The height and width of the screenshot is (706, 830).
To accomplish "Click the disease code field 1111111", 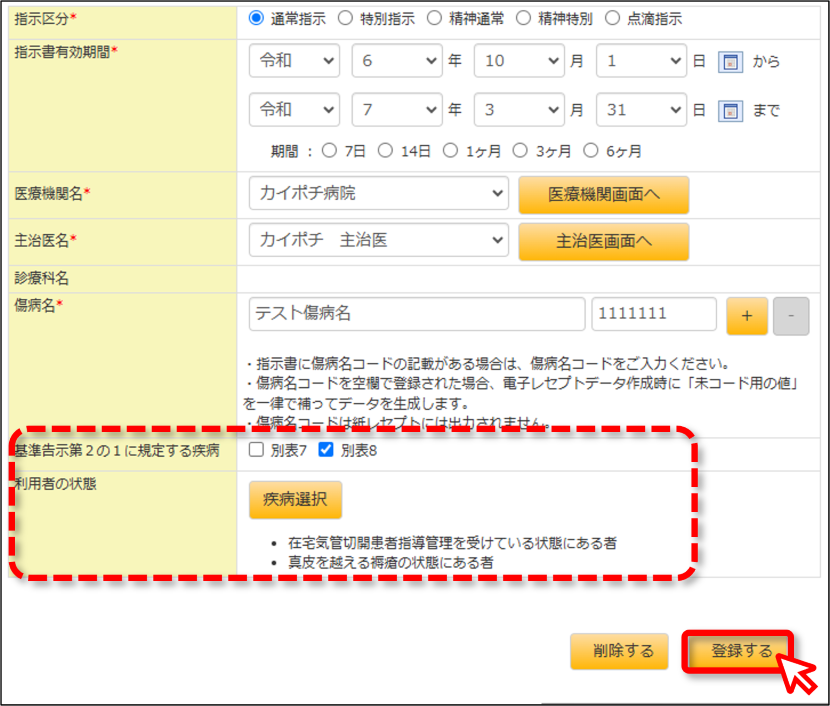I will (x=654, y=314).
